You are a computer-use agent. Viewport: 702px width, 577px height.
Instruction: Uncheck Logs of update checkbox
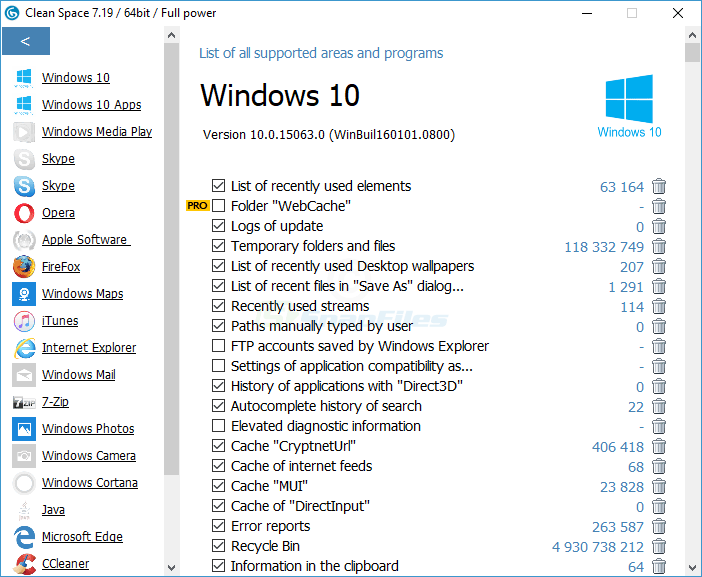pos(218,226)
